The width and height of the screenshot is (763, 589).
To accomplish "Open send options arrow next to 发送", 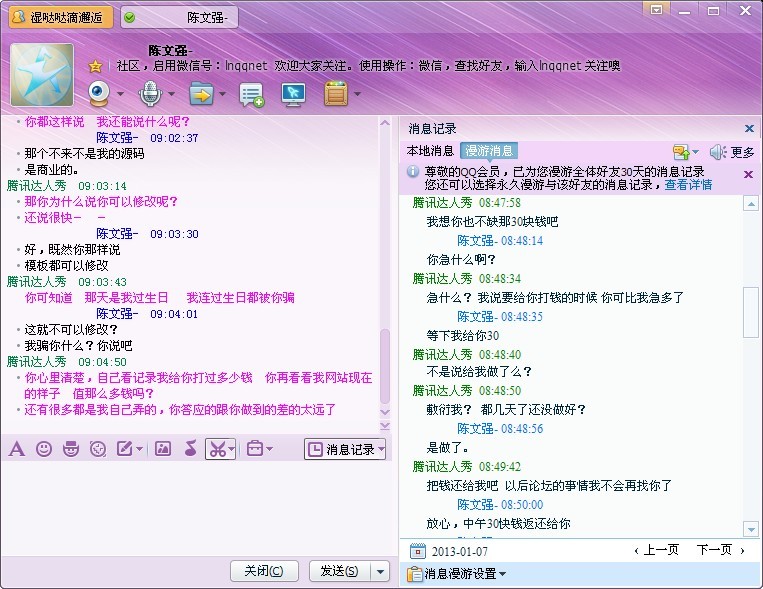I will click(x=381, y=571).
